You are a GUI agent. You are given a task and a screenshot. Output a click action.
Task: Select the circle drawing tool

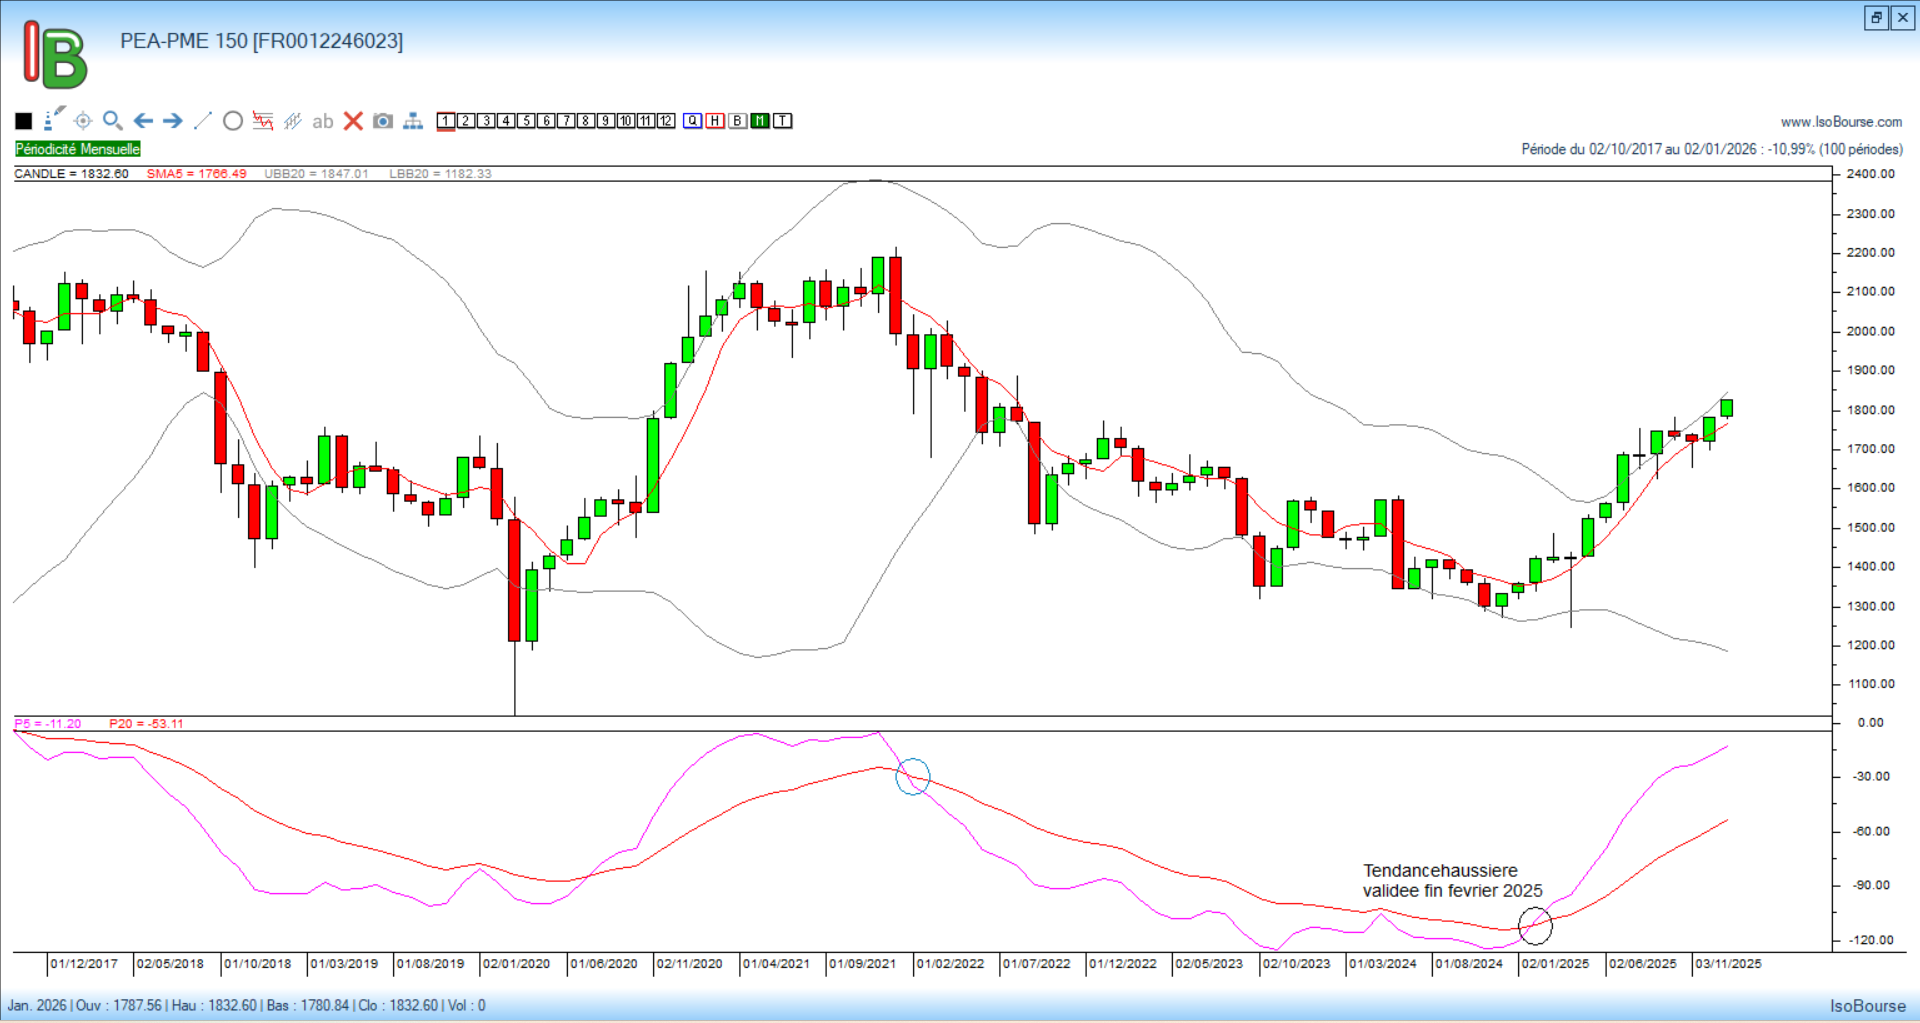pyautogui.click(x=233, y=121)
